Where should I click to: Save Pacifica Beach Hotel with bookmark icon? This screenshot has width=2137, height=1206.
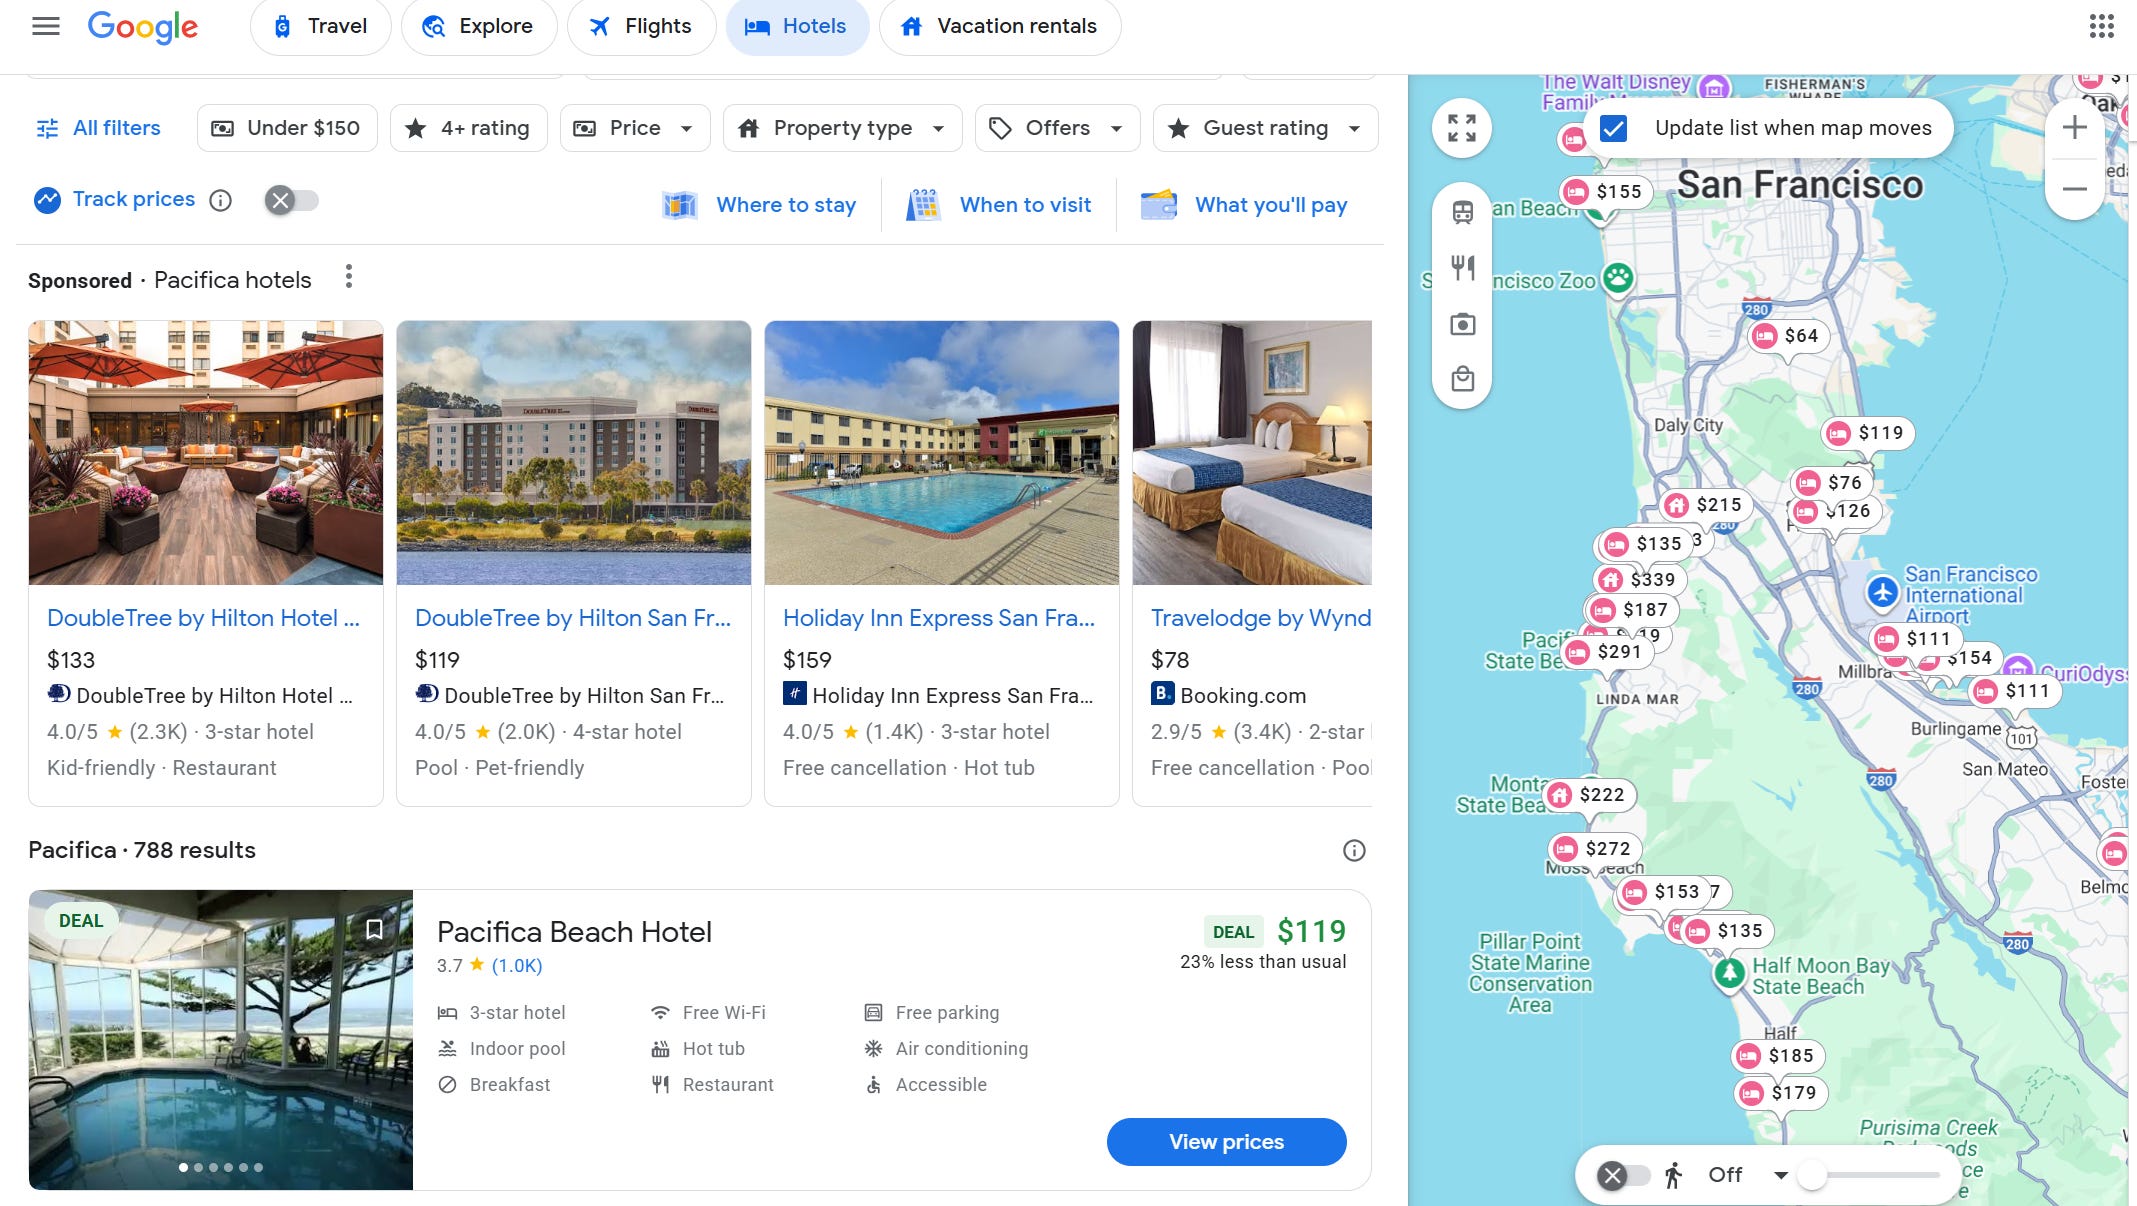tap(374, 929)
